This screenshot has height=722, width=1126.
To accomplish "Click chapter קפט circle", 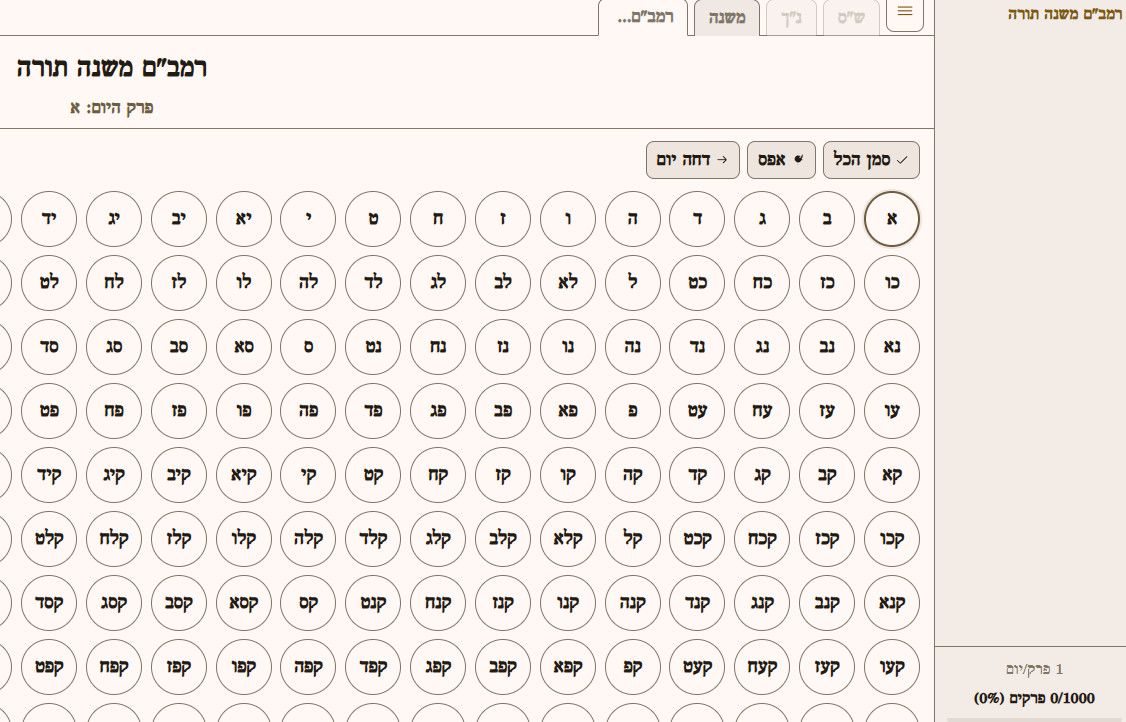I will tap(49, 666).
